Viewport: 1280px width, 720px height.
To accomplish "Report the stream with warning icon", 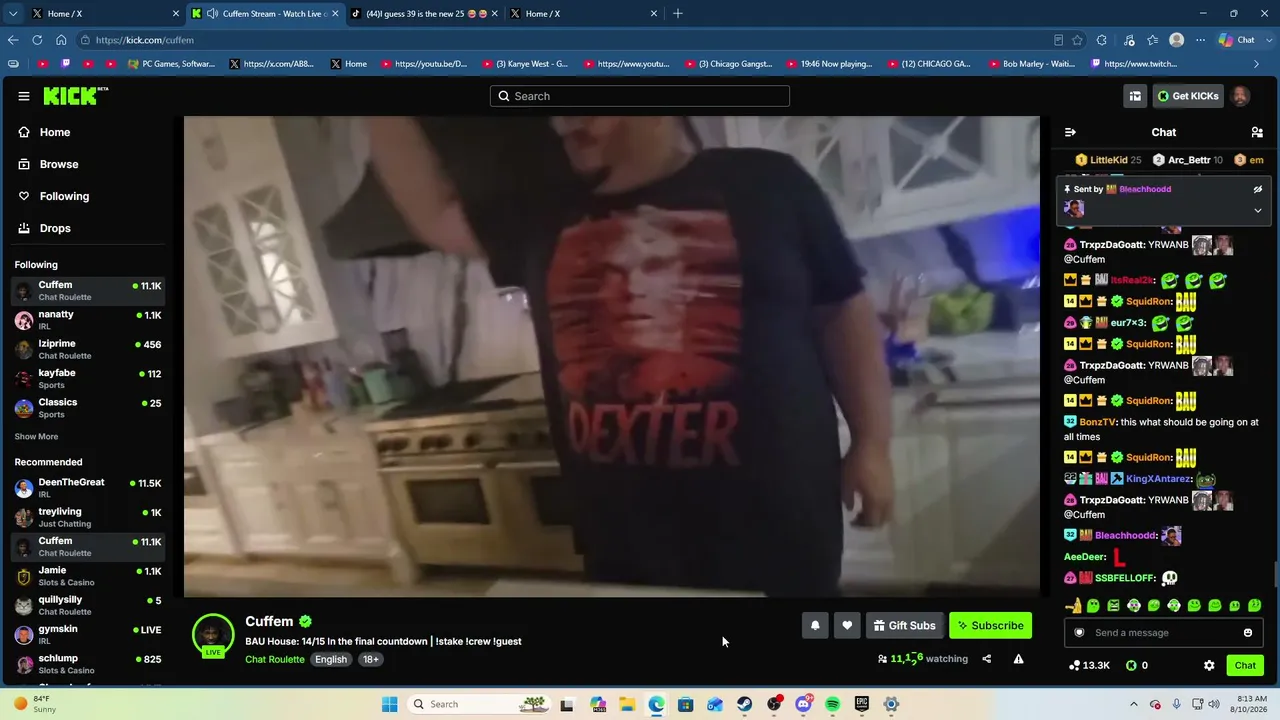I will (x=1018, y=659).
